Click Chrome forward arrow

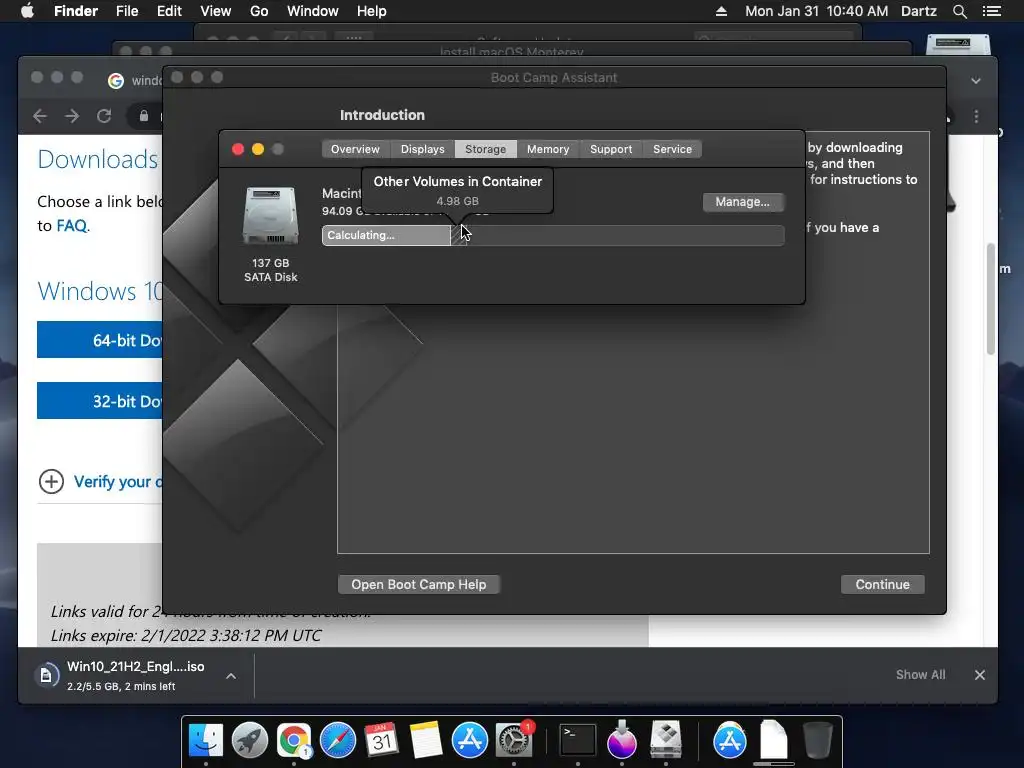[x=72, y=116]
